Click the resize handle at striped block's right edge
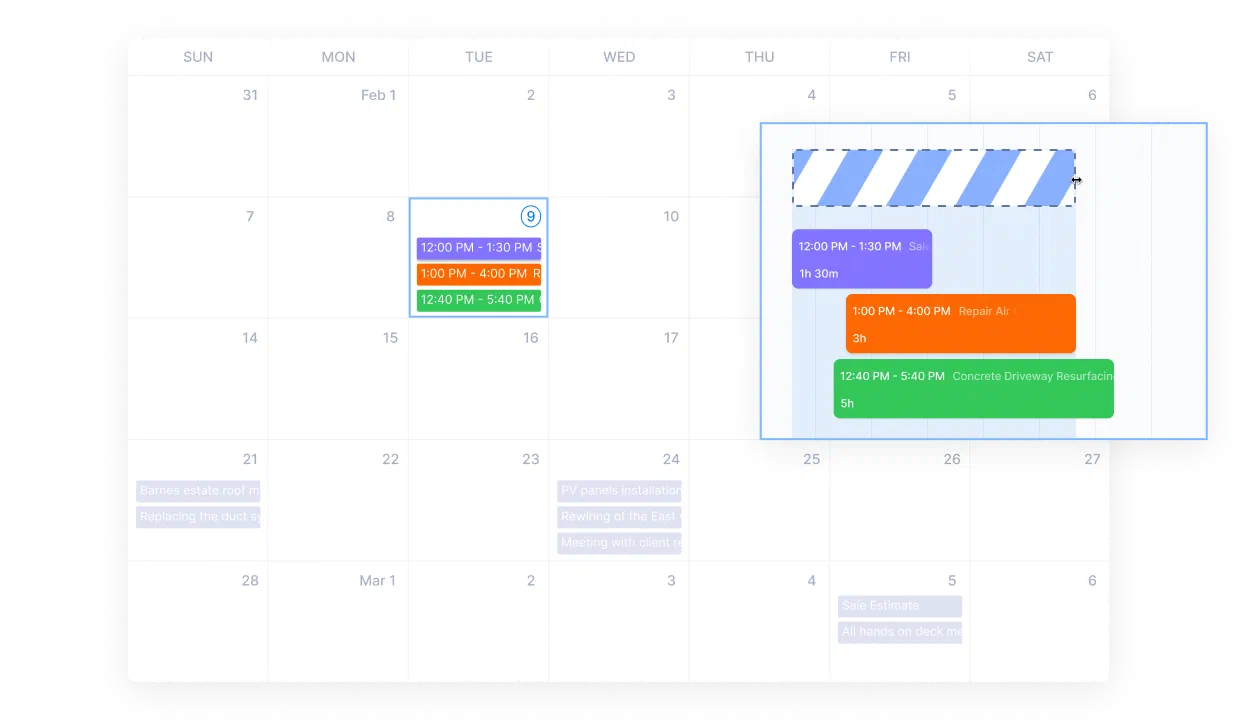Screen dimensions: 1256x720 point(1076,181)
